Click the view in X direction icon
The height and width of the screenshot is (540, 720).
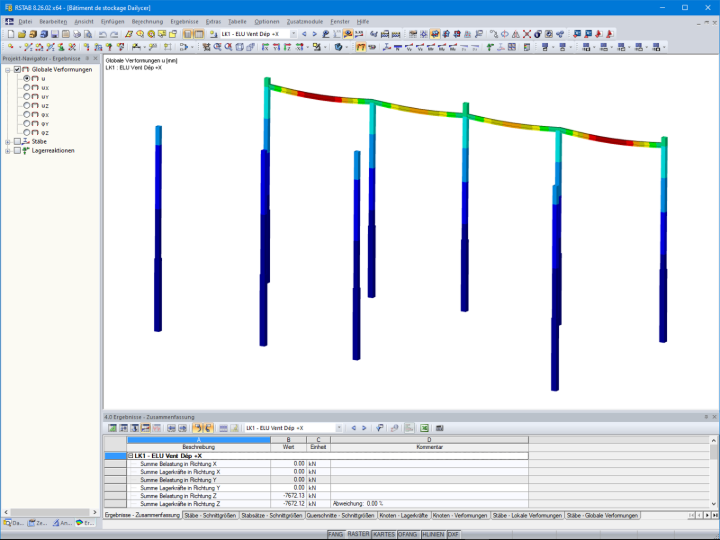pos(265,47)
